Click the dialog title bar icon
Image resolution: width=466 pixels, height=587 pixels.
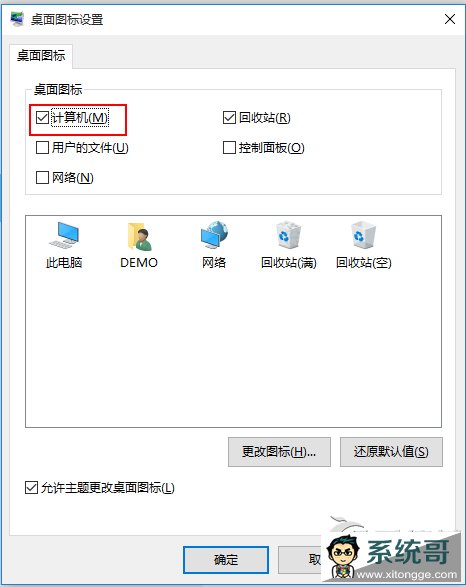pos(17,19)
